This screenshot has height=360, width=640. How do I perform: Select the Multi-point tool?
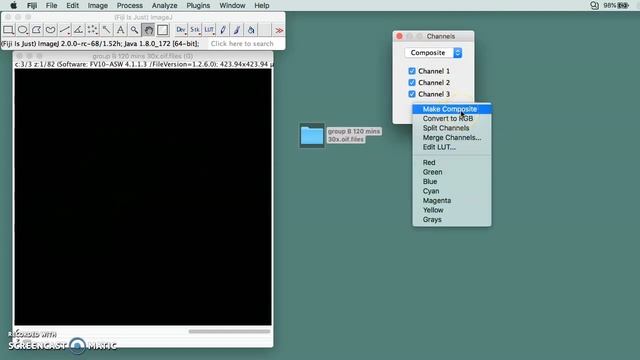click(92, 30)
